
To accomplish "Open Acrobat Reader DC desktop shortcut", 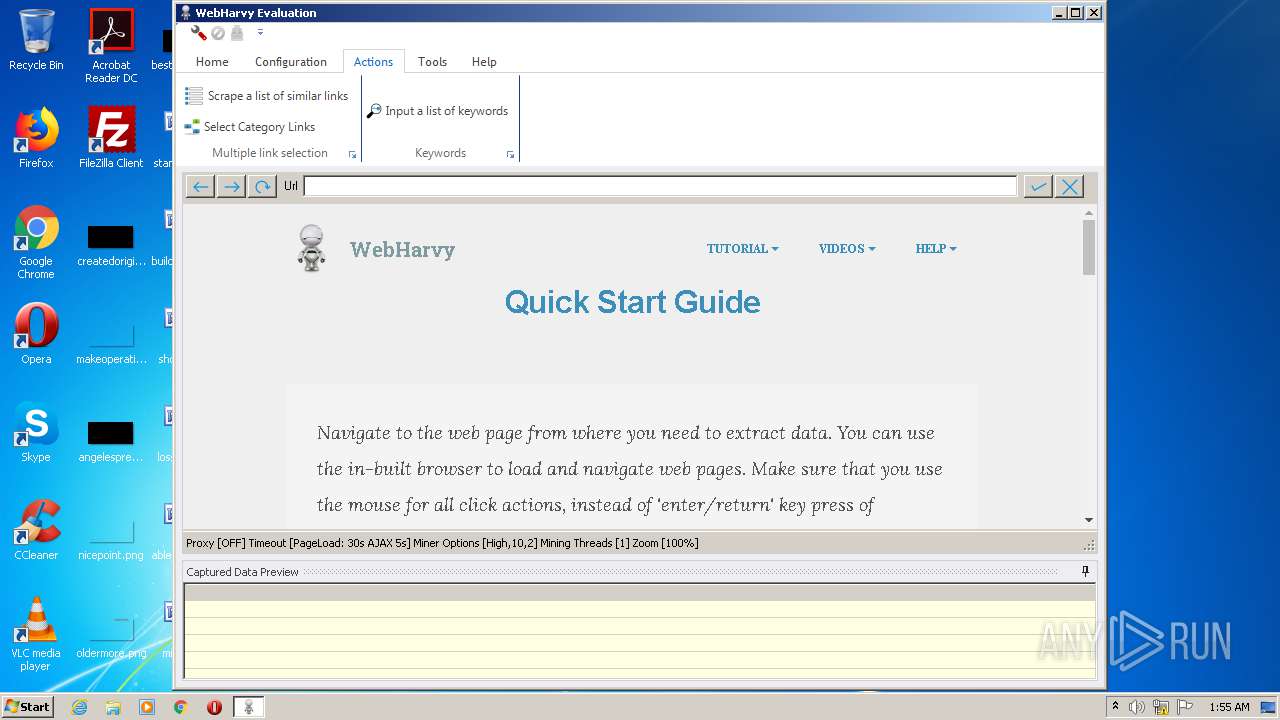I will coord(111,46).
